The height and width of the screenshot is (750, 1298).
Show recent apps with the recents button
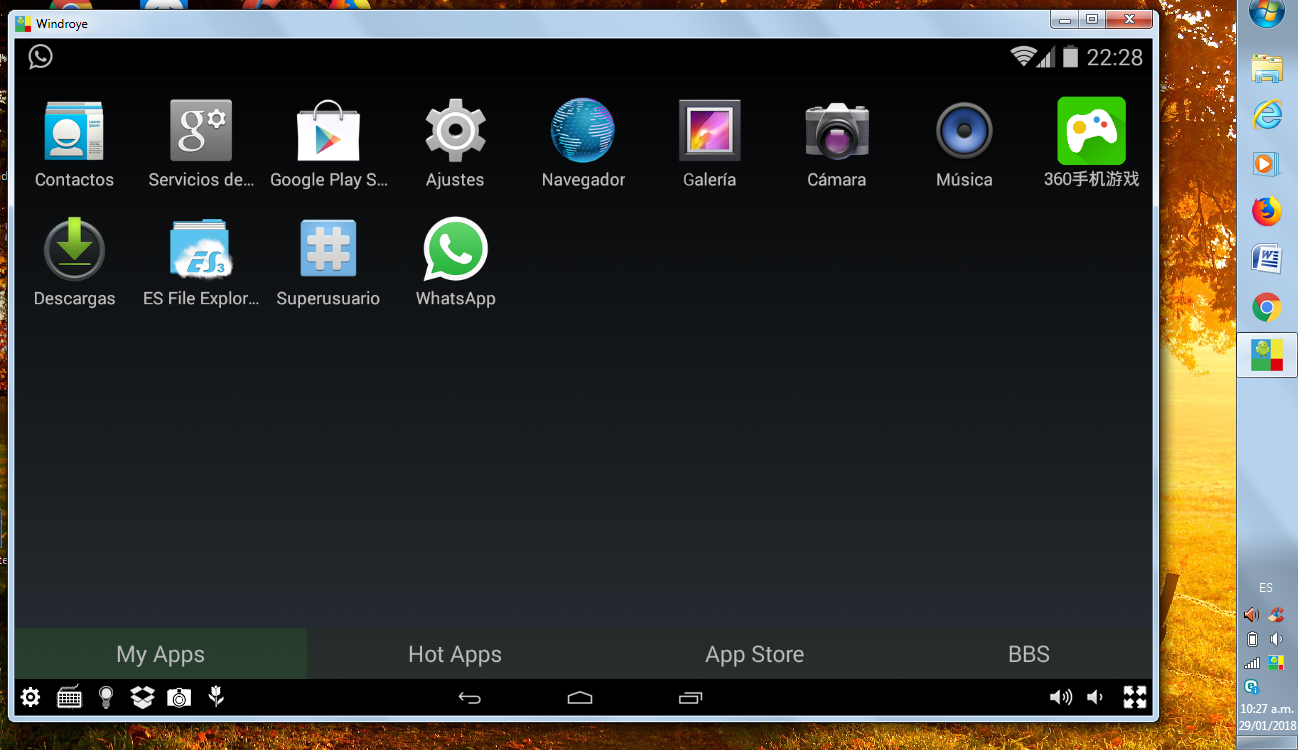[x=690, y=697]
